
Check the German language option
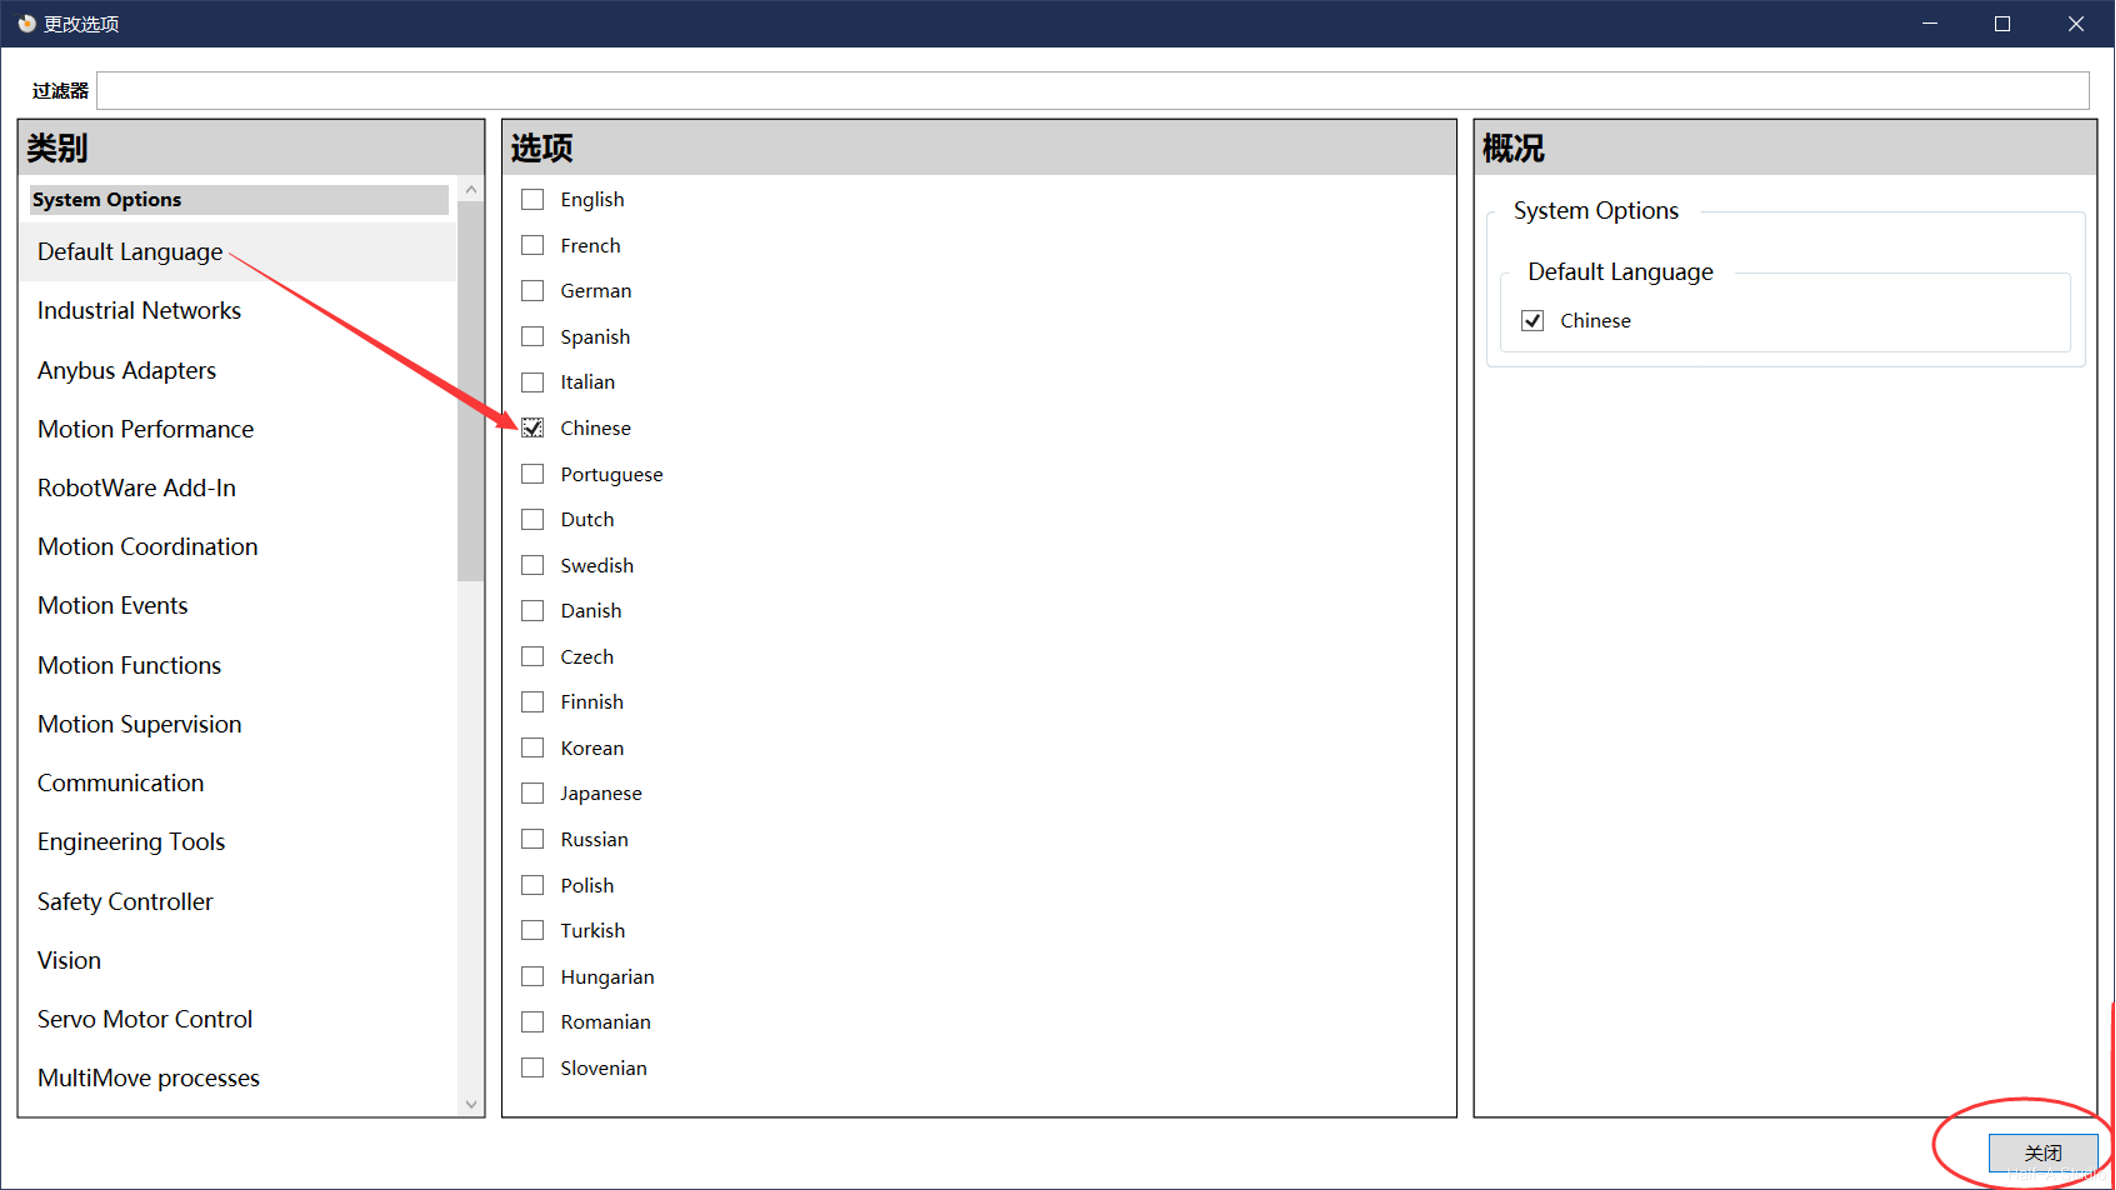click(533, 291)
